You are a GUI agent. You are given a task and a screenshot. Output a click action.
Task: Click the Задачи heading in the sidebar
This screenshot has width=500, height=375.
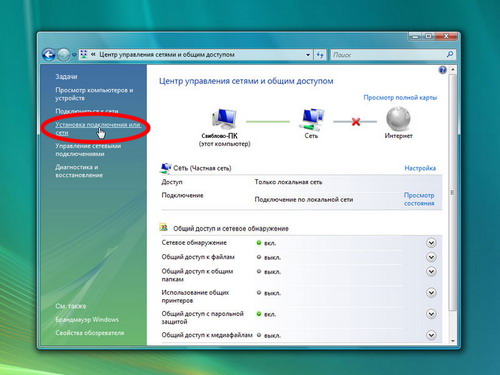(x=66, y=77)
